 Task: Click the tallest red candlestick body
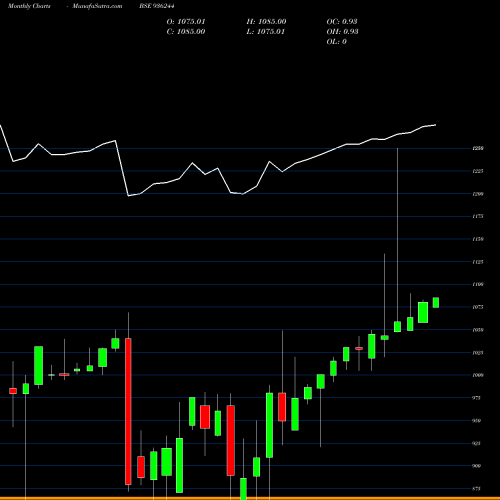click(128, 411)
